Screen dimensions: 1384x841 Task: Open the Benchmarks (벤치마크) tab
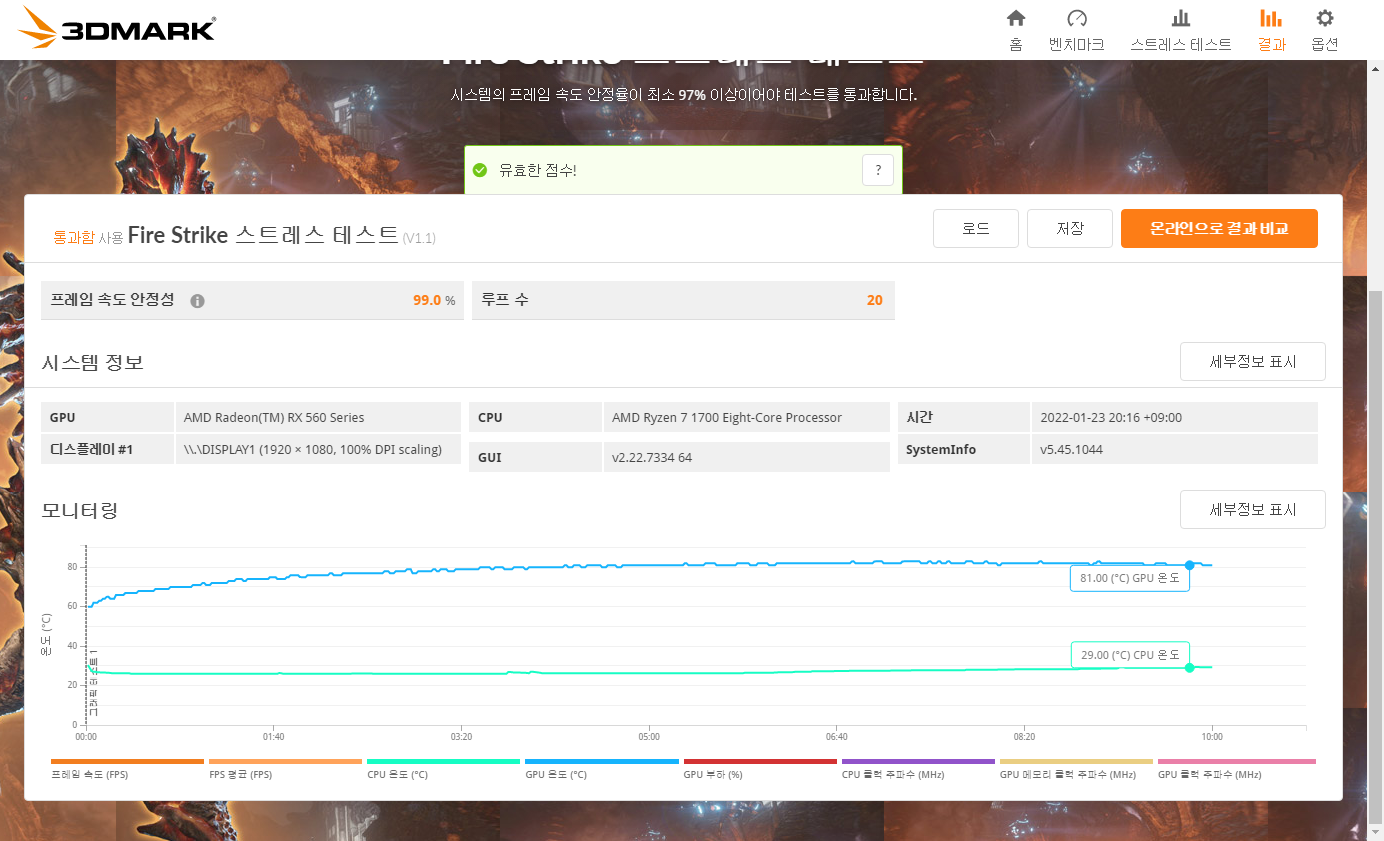[1076, 30]
